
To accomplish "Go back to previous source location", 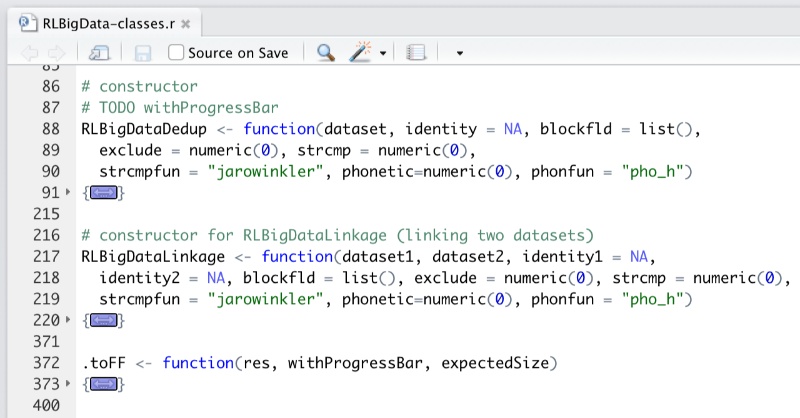I will point(30,53).
